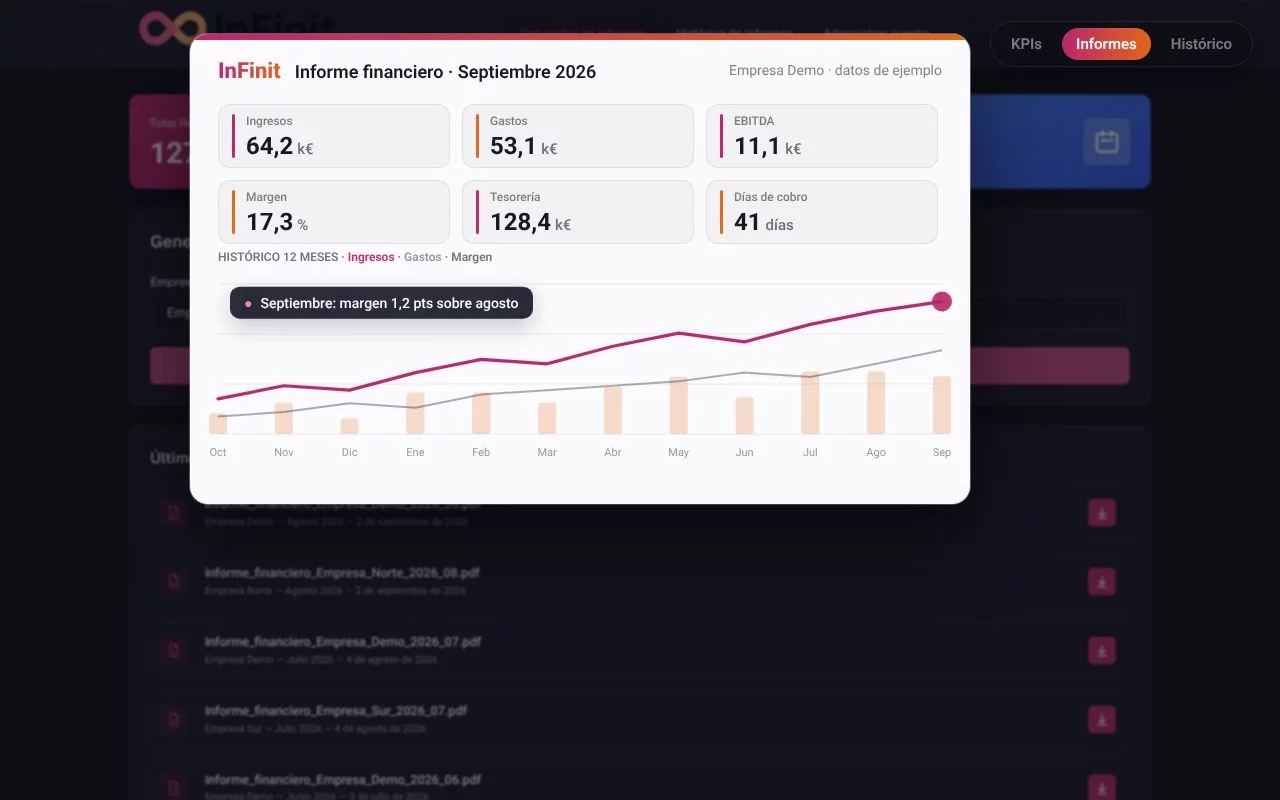Click the PDF file icon of Empresa_Norte_2026_08
Viewport: 1280px width, 800px height.
pyautogui.click(x=174, y=582)
